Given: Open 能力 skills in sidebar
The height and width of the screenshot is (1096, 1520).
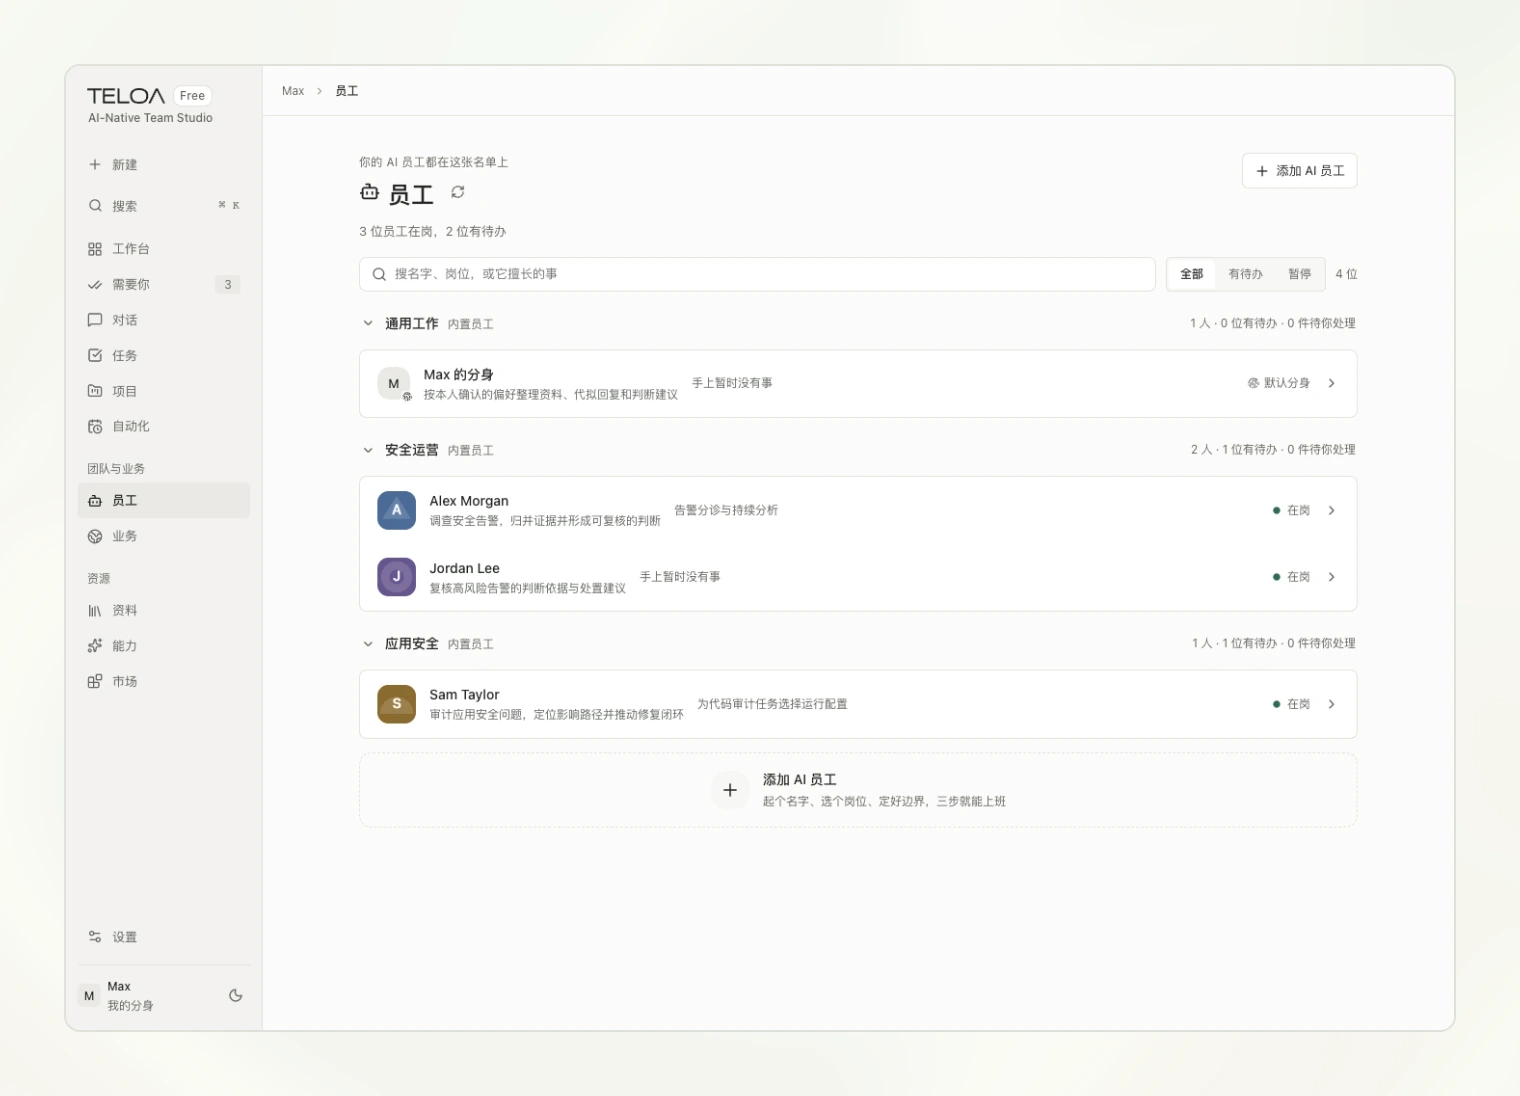Looking at the screenshot, I should coord(164,646).
